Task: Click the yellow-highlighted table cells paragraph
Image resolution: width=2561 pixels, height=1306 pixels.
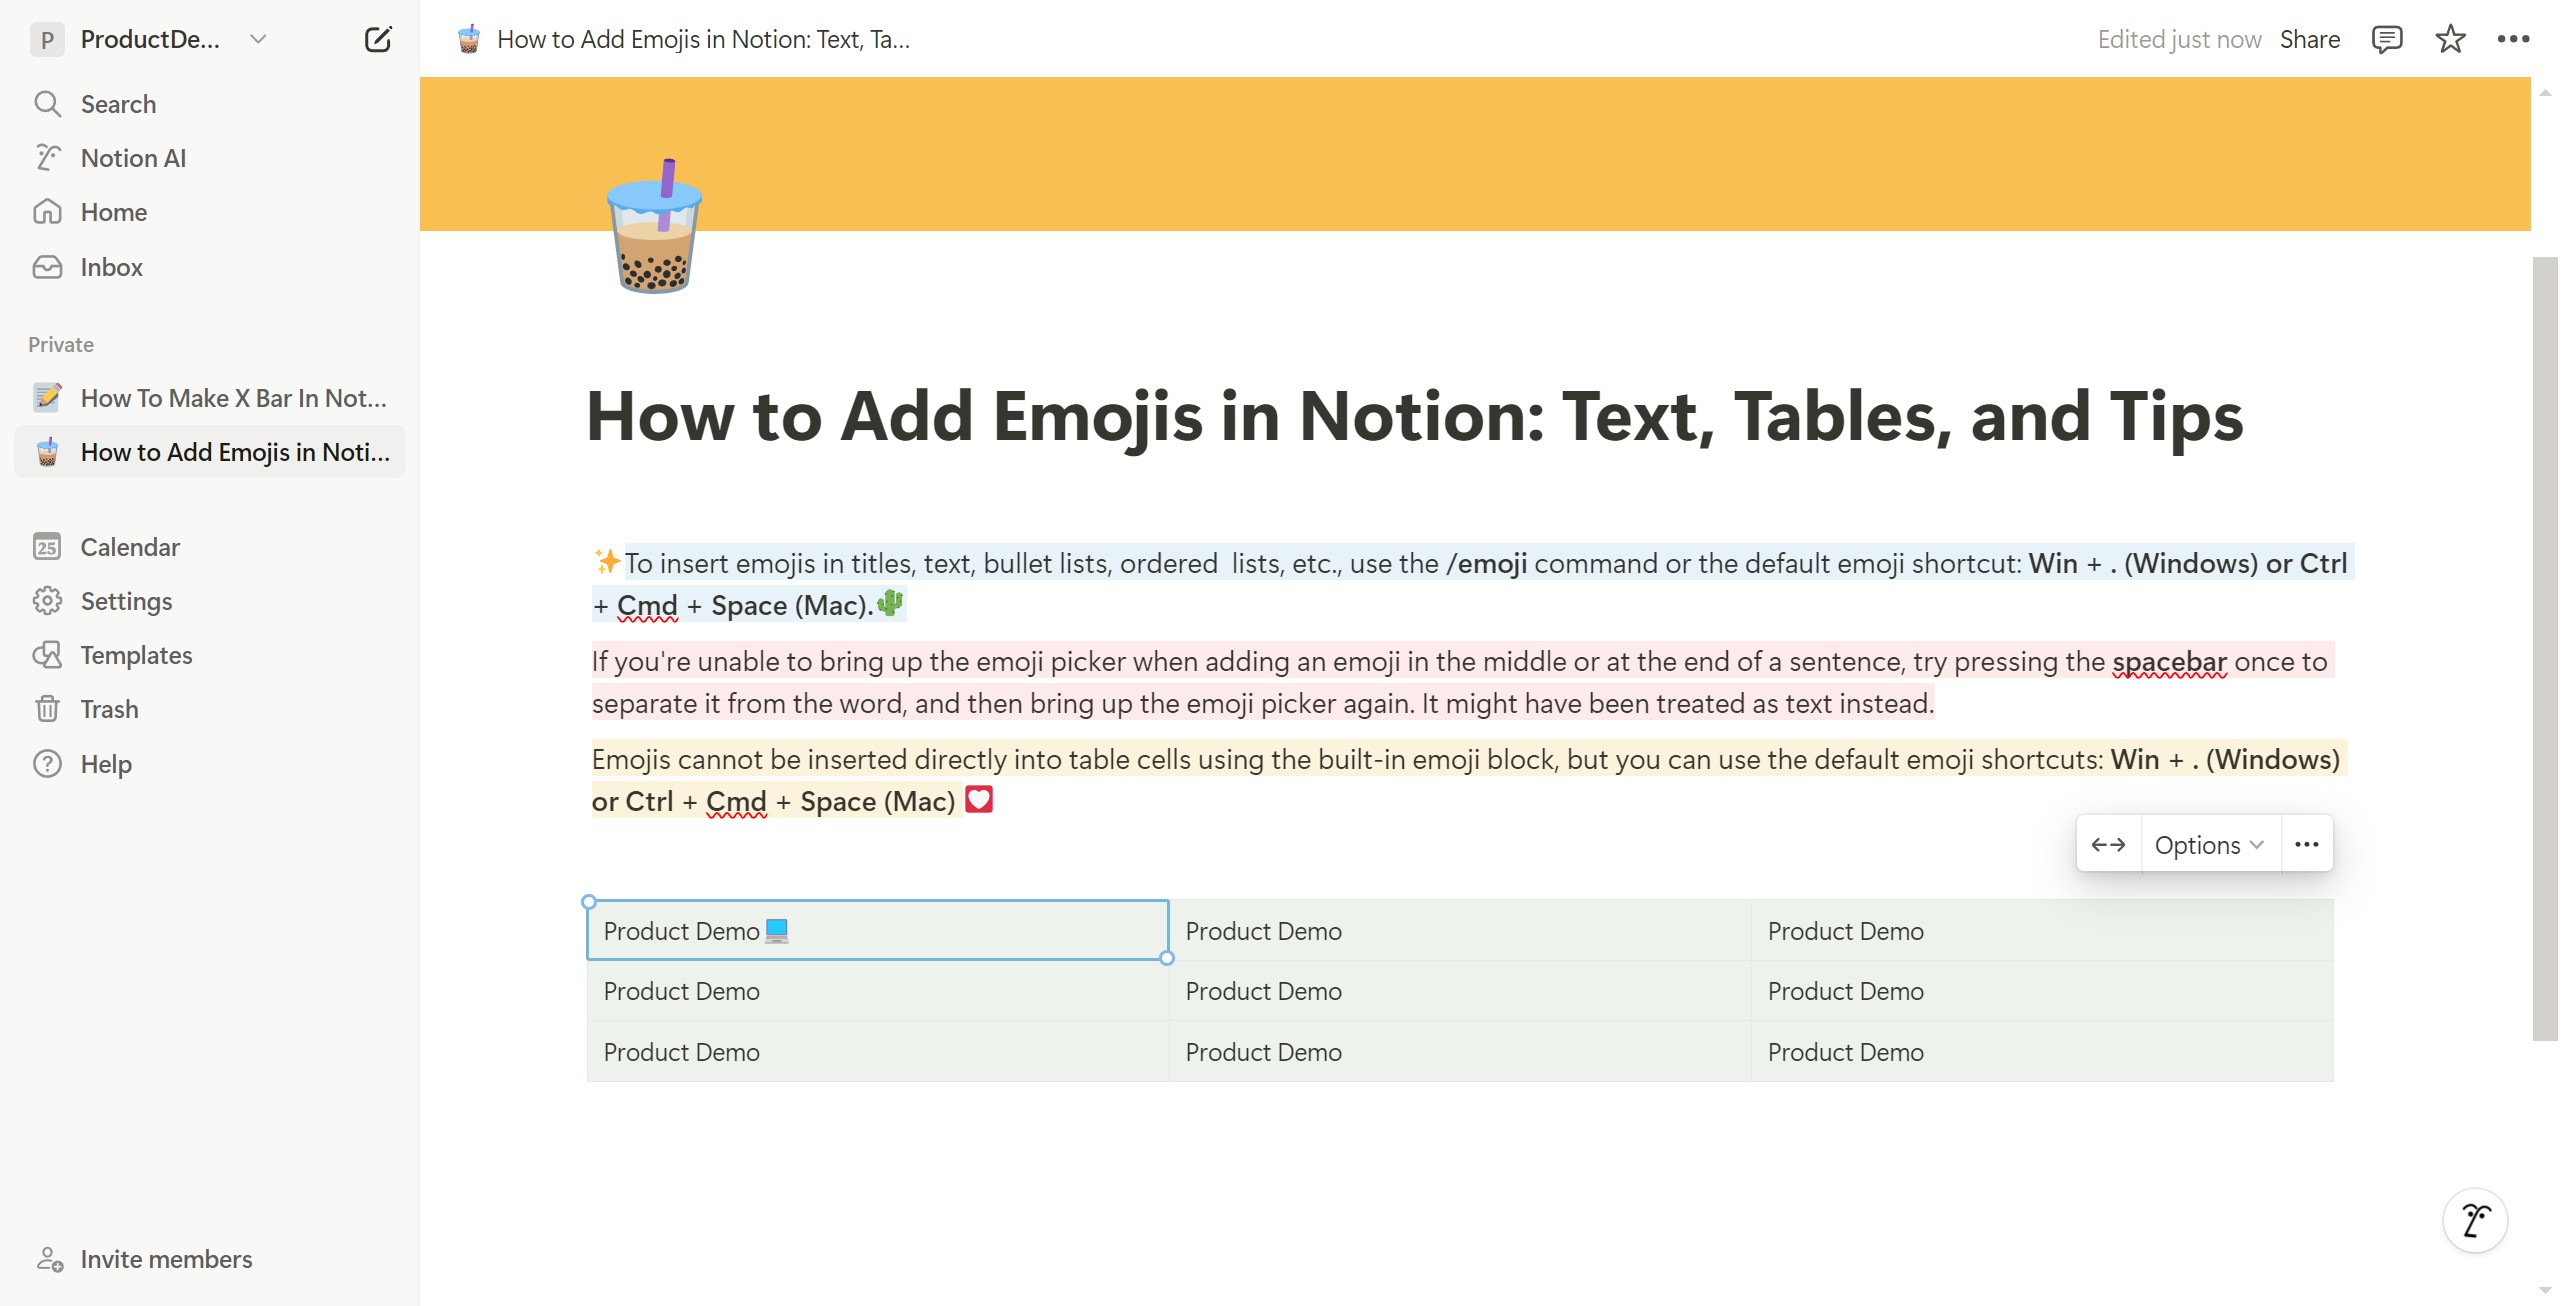Action: click(1468, 780)
